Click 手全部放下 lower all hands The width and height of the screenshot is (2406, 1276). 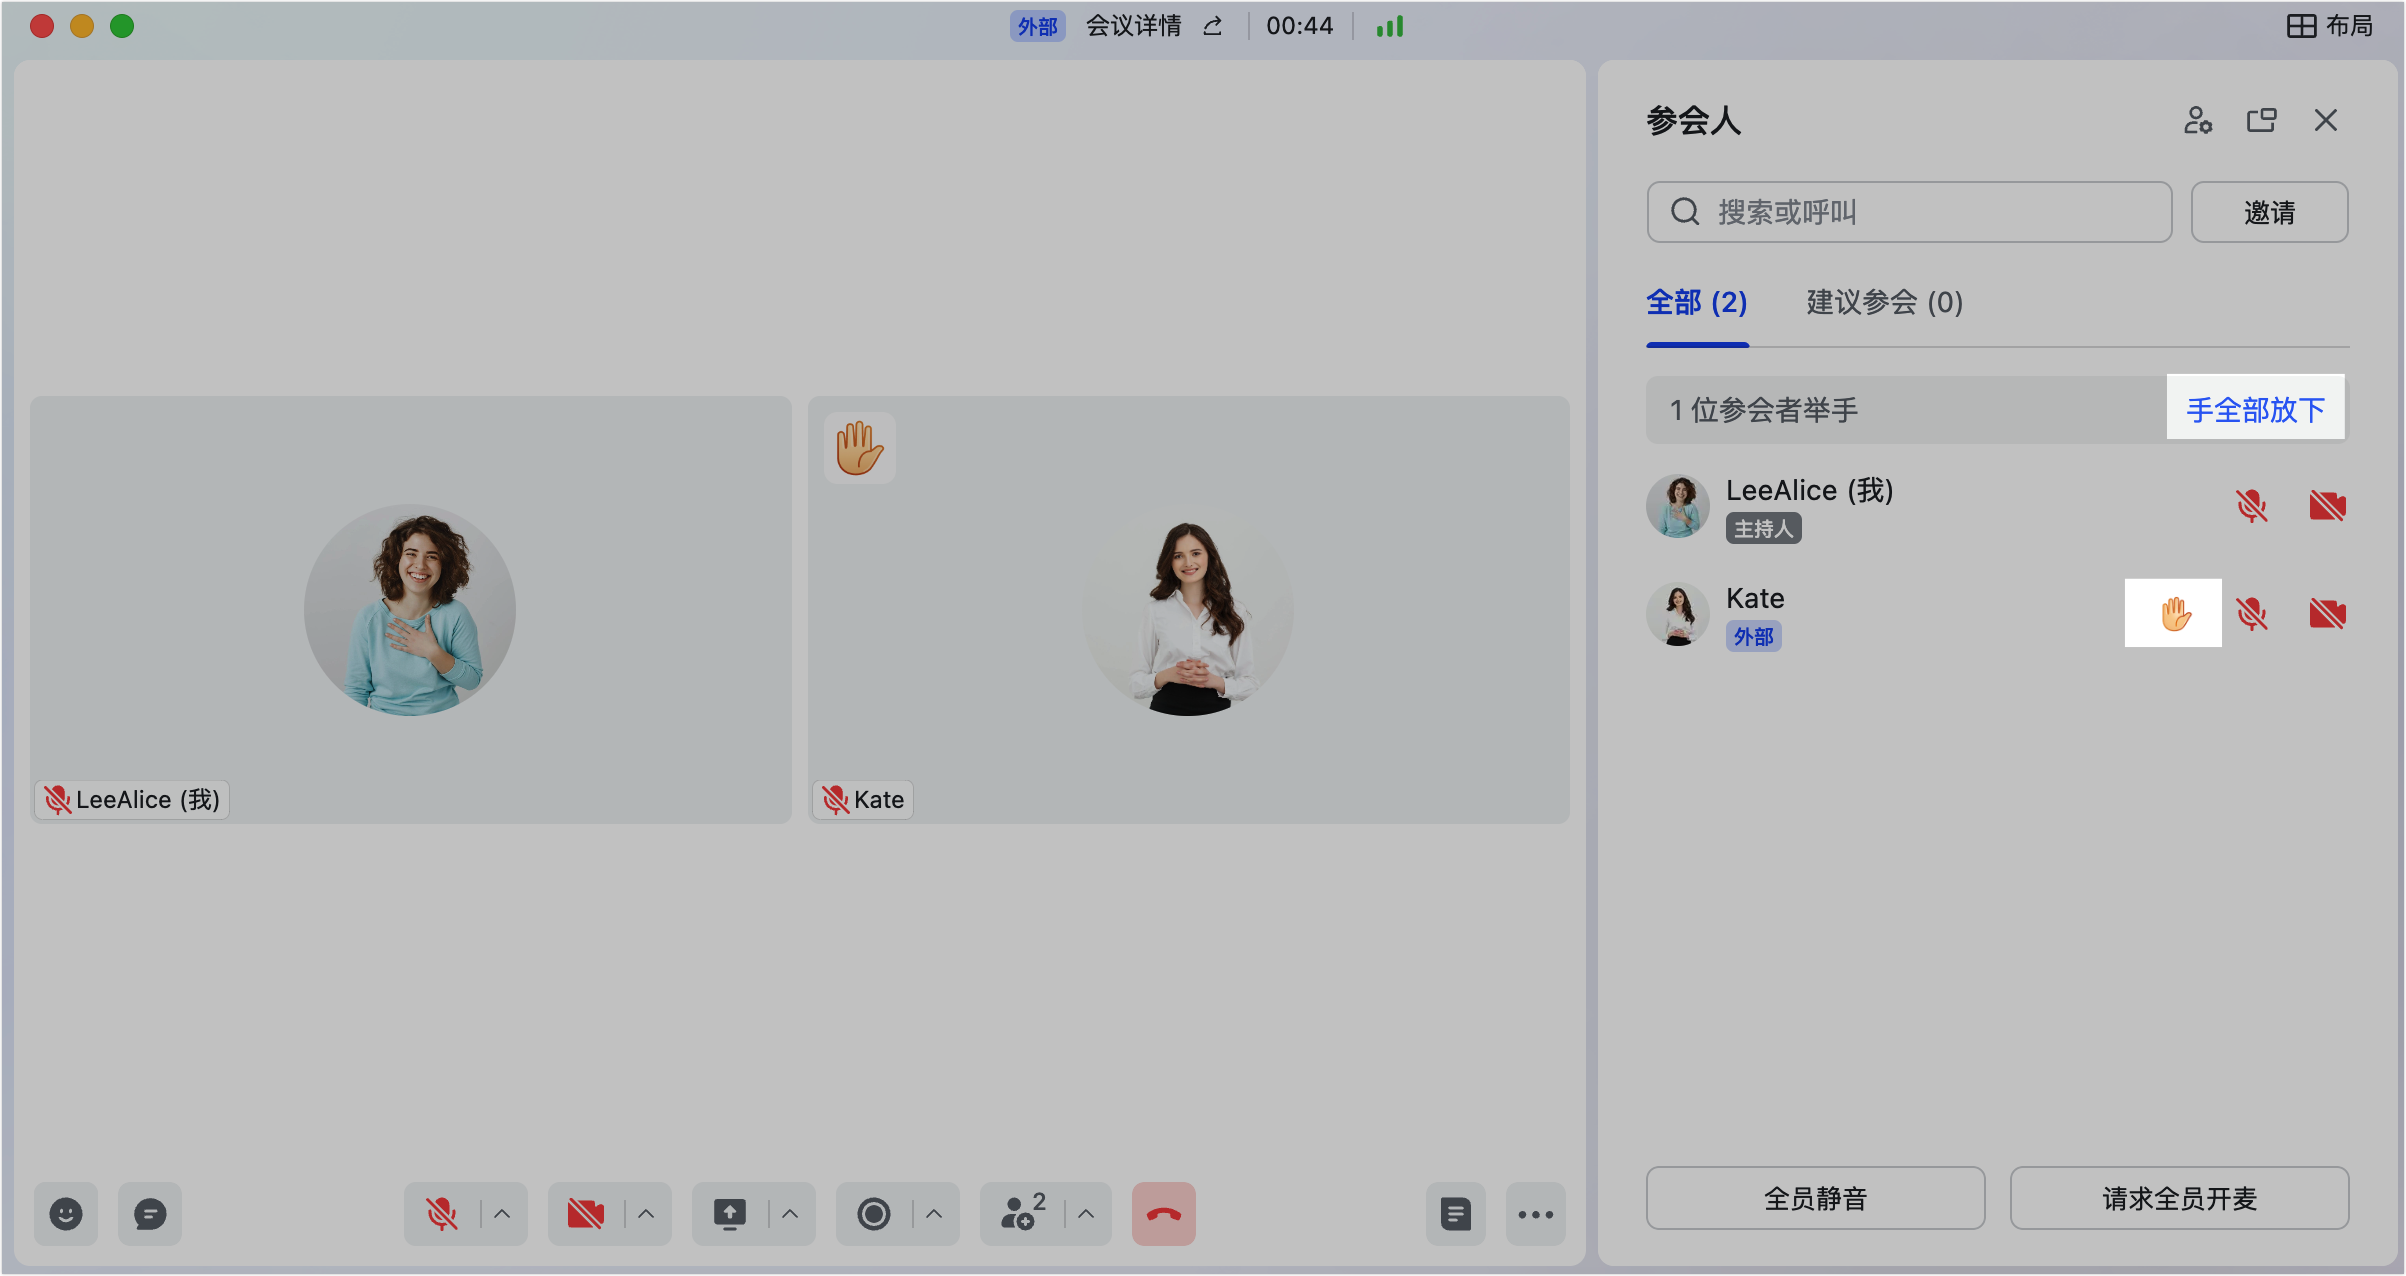pos(2256,409)
